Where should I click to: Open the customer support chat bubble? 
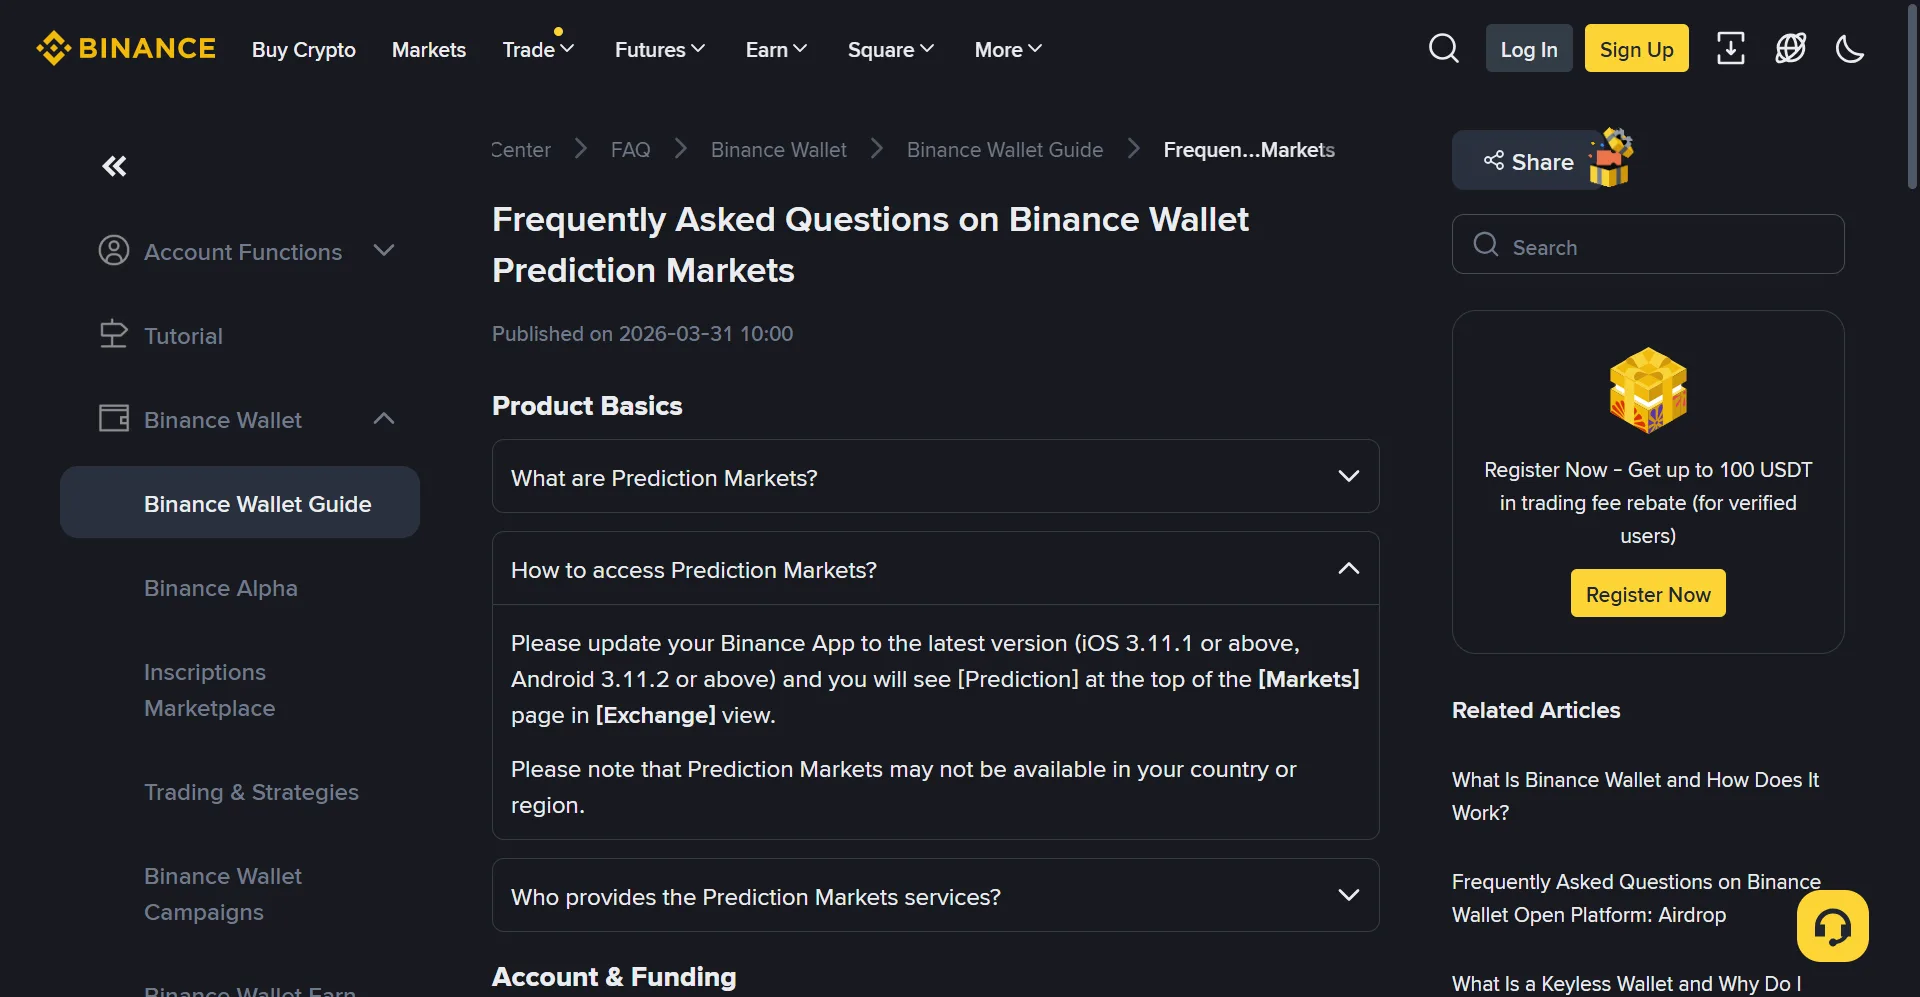[1833, 925]
